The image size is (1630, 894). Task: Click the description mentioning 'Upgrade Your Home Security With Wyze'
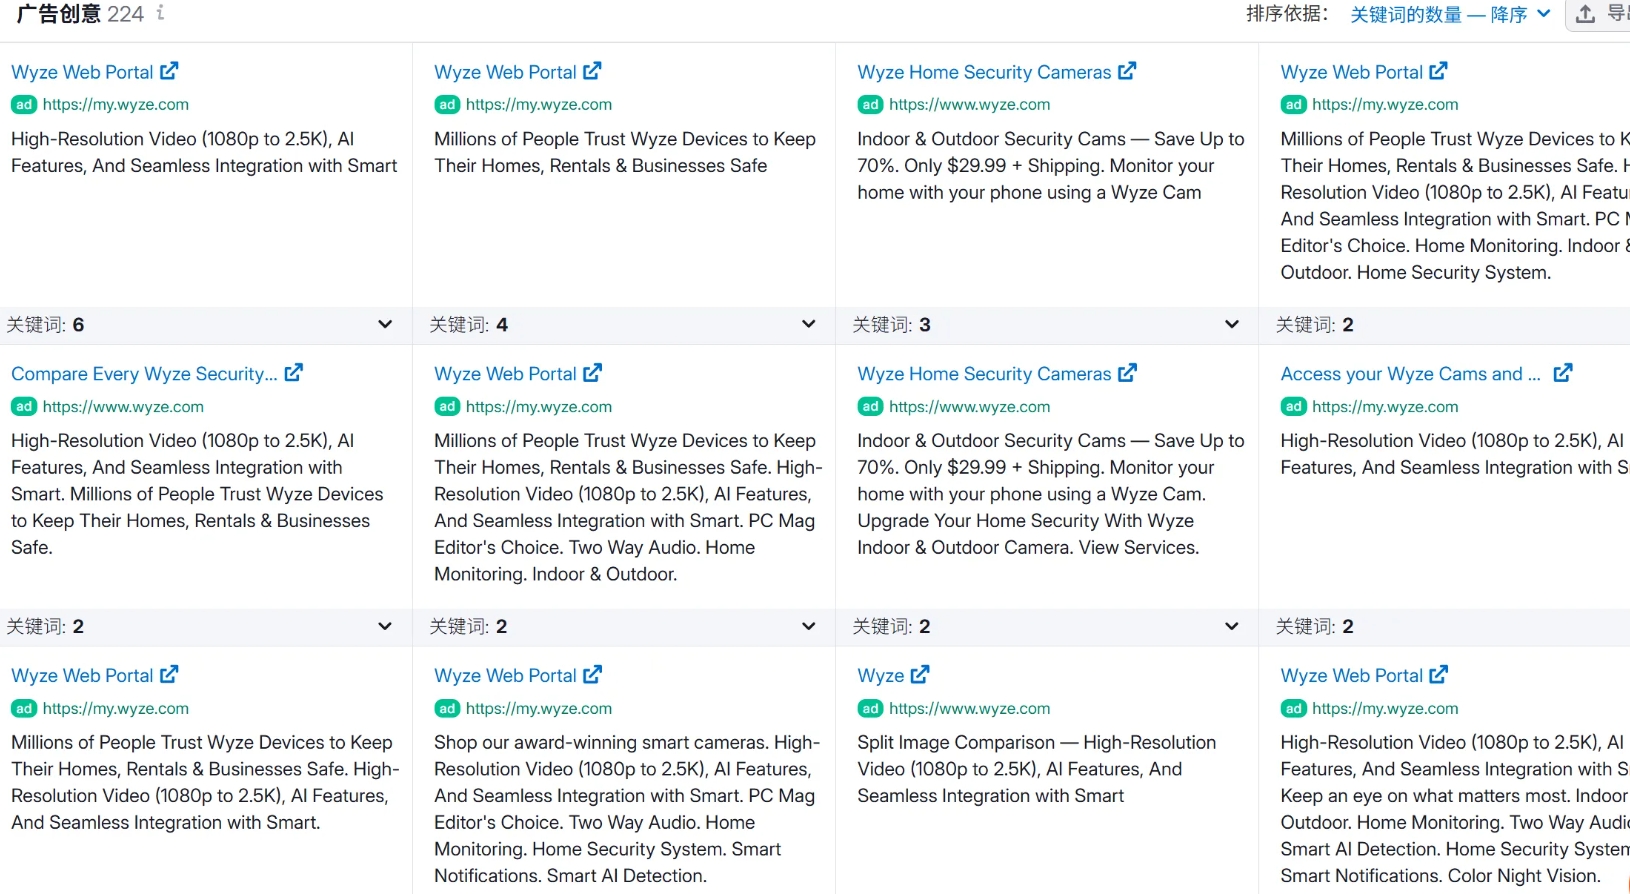pos(1051,494)
